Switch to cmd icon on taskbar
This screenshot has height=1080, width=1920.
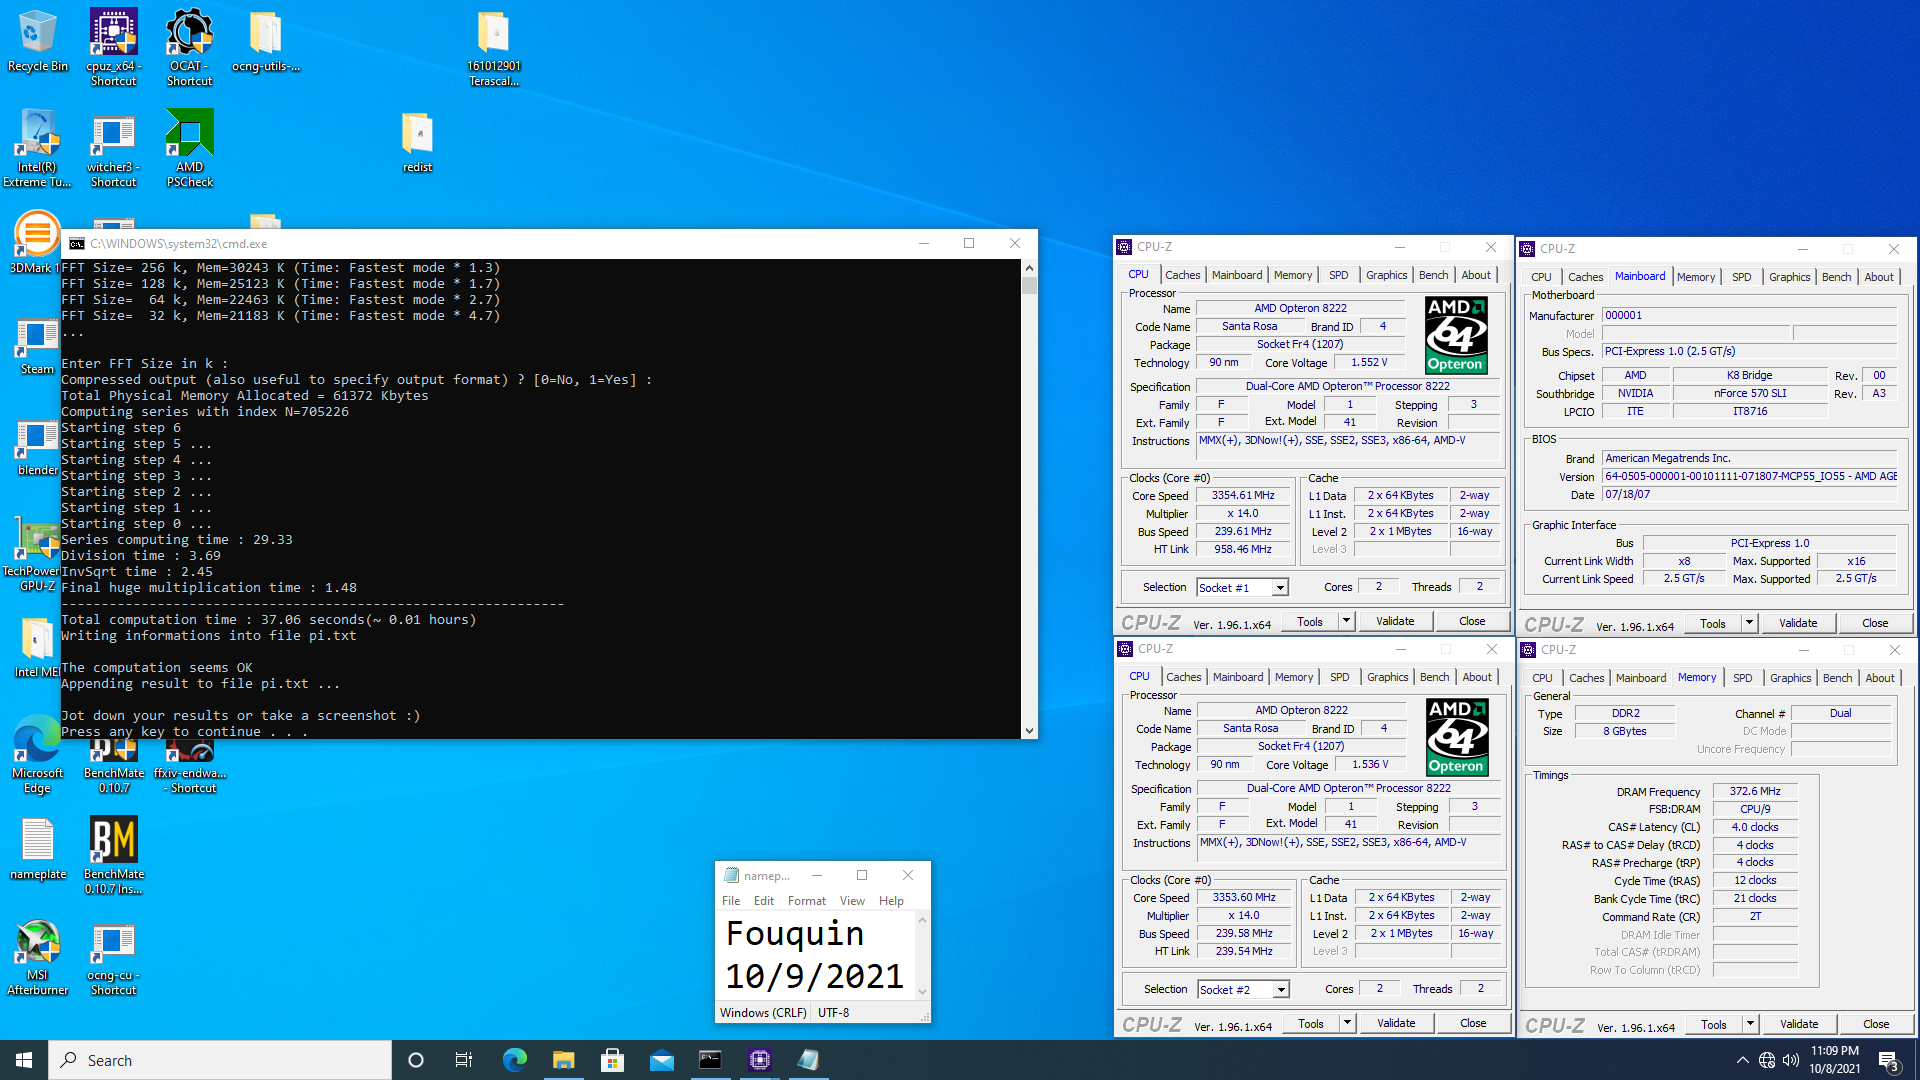coord(710,1060)
